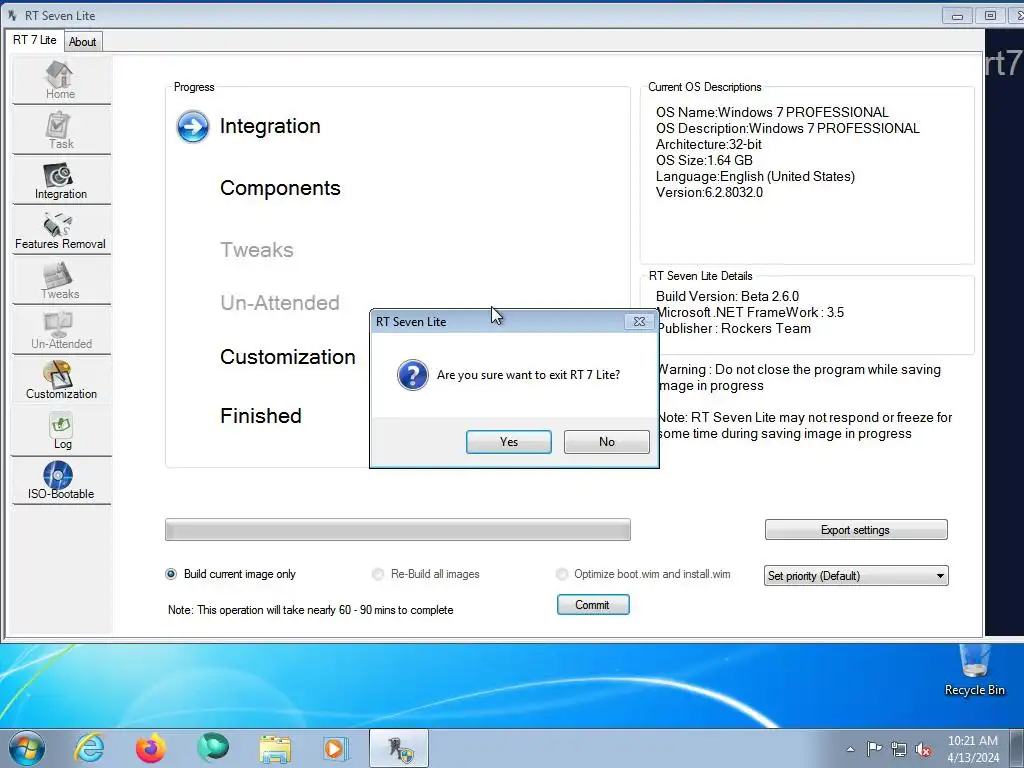Open the Features Removal sidebar icon
Image resolution: width=1024 pixels, height=768 pixels.
click(60, 230)
